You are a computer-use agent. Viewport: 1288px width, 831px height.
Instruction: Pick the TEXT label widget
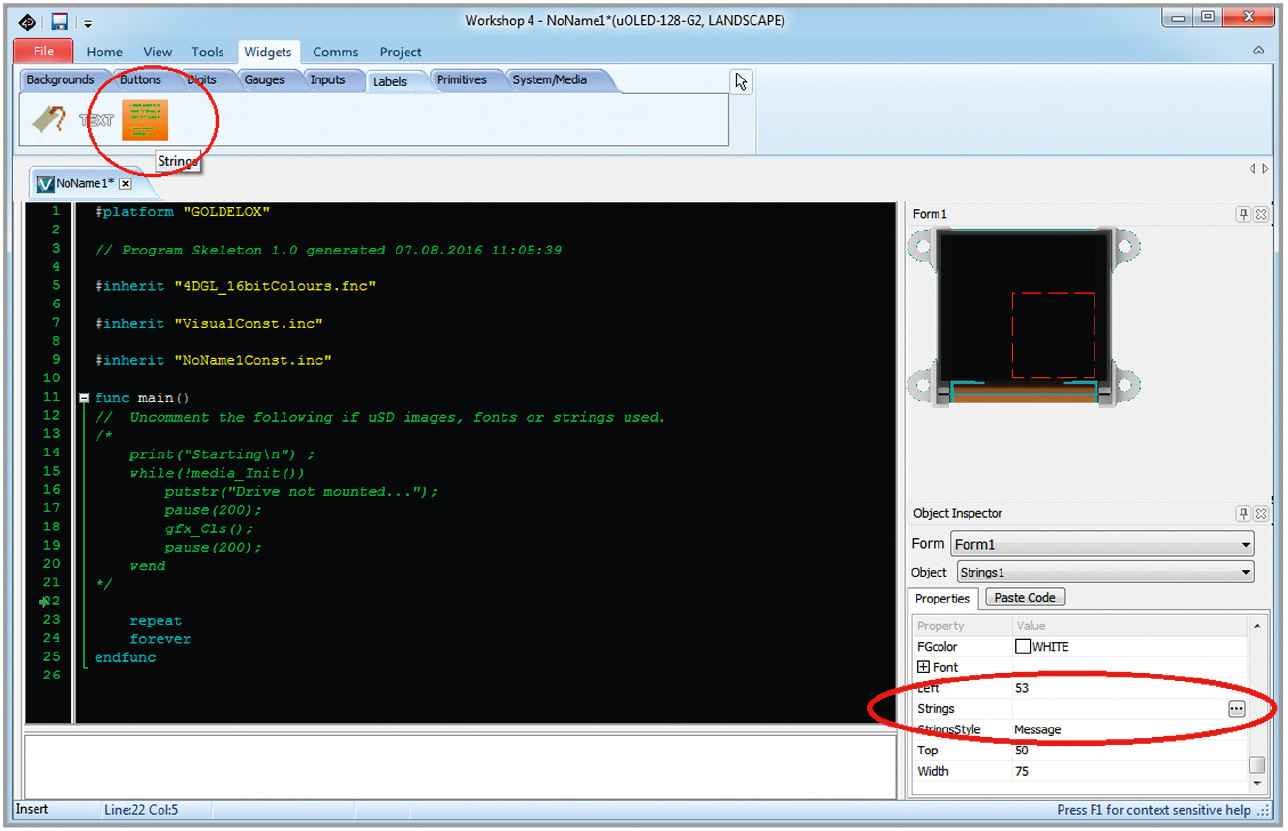point(97,120)
